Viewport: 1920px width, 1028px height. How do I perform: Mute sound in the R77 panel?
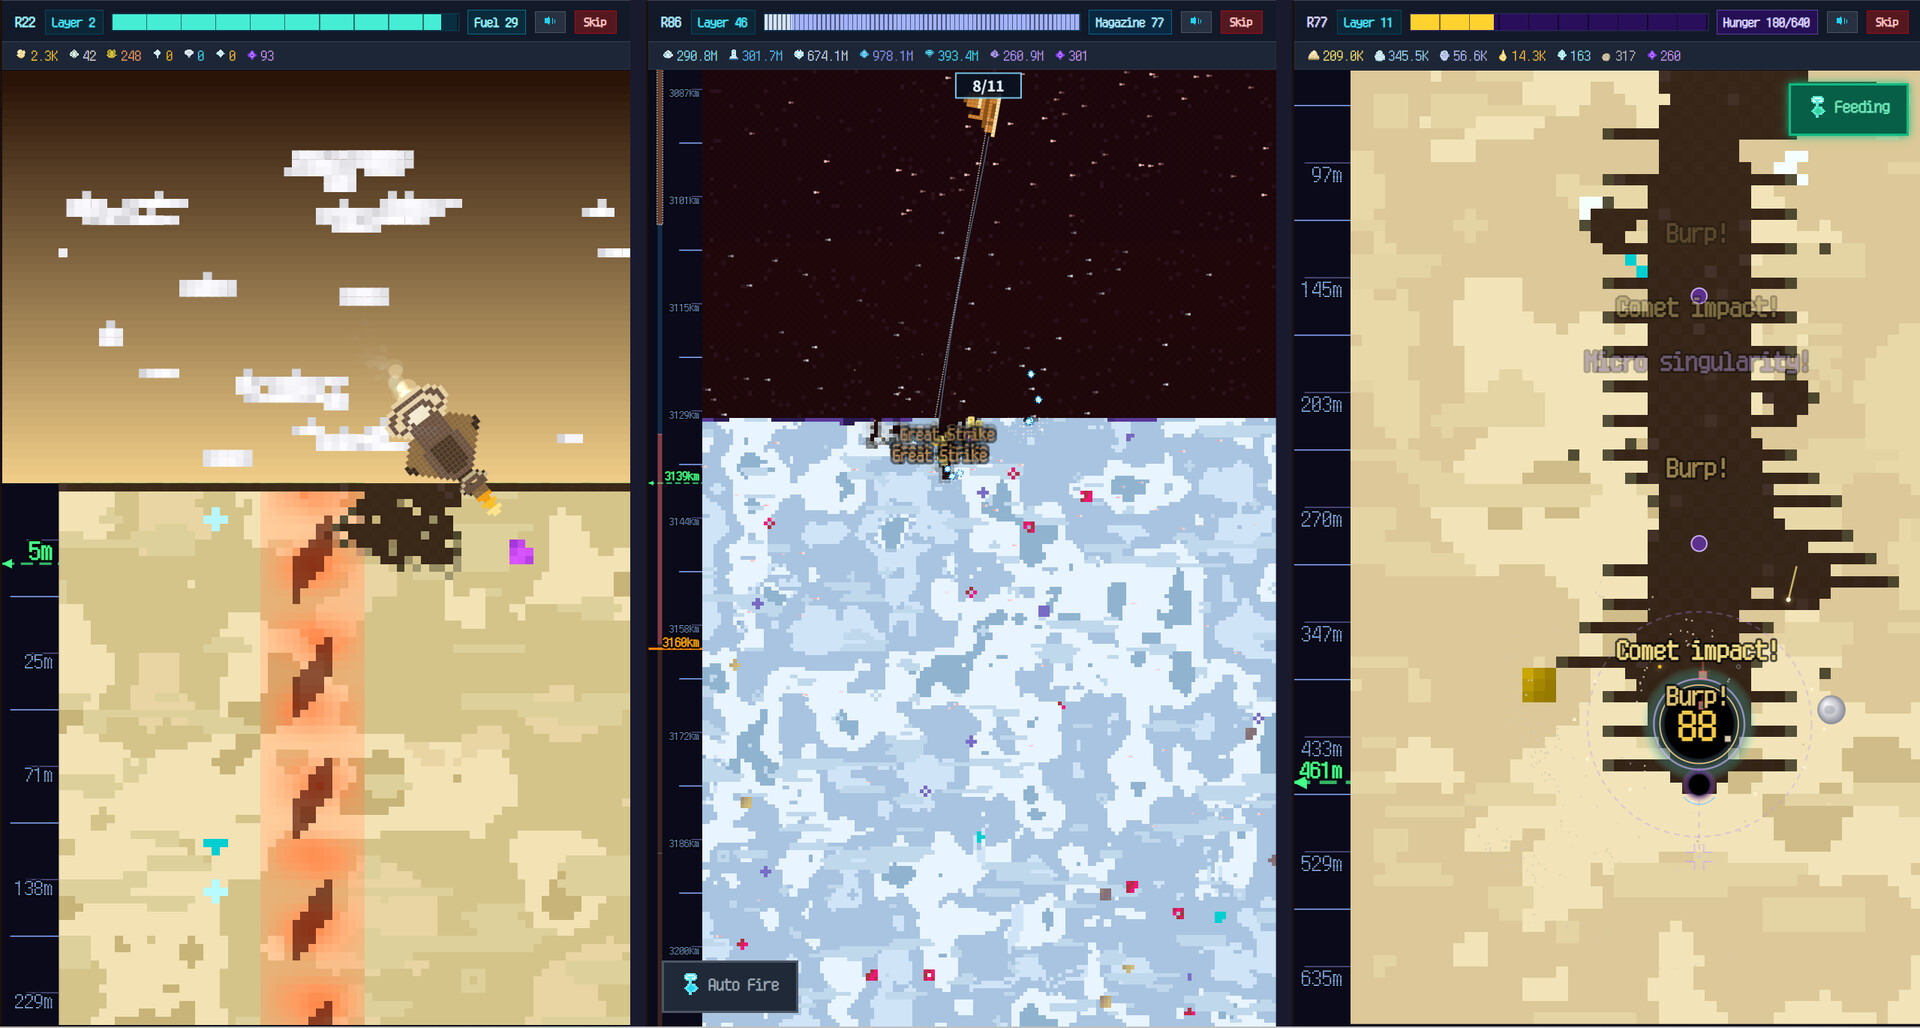pos(1842,22)
